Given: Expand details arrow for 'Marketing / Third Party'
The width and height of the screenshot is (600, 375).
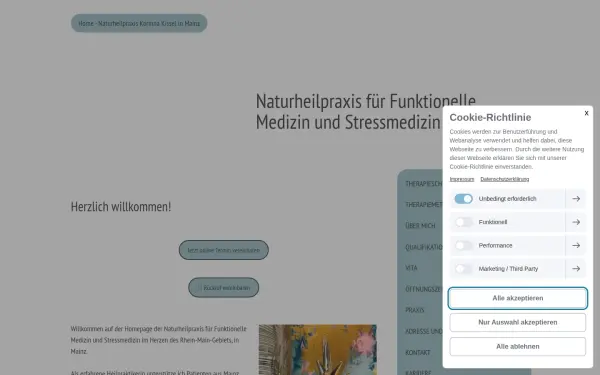Looking at the screenshot, I should pos(576,269).
